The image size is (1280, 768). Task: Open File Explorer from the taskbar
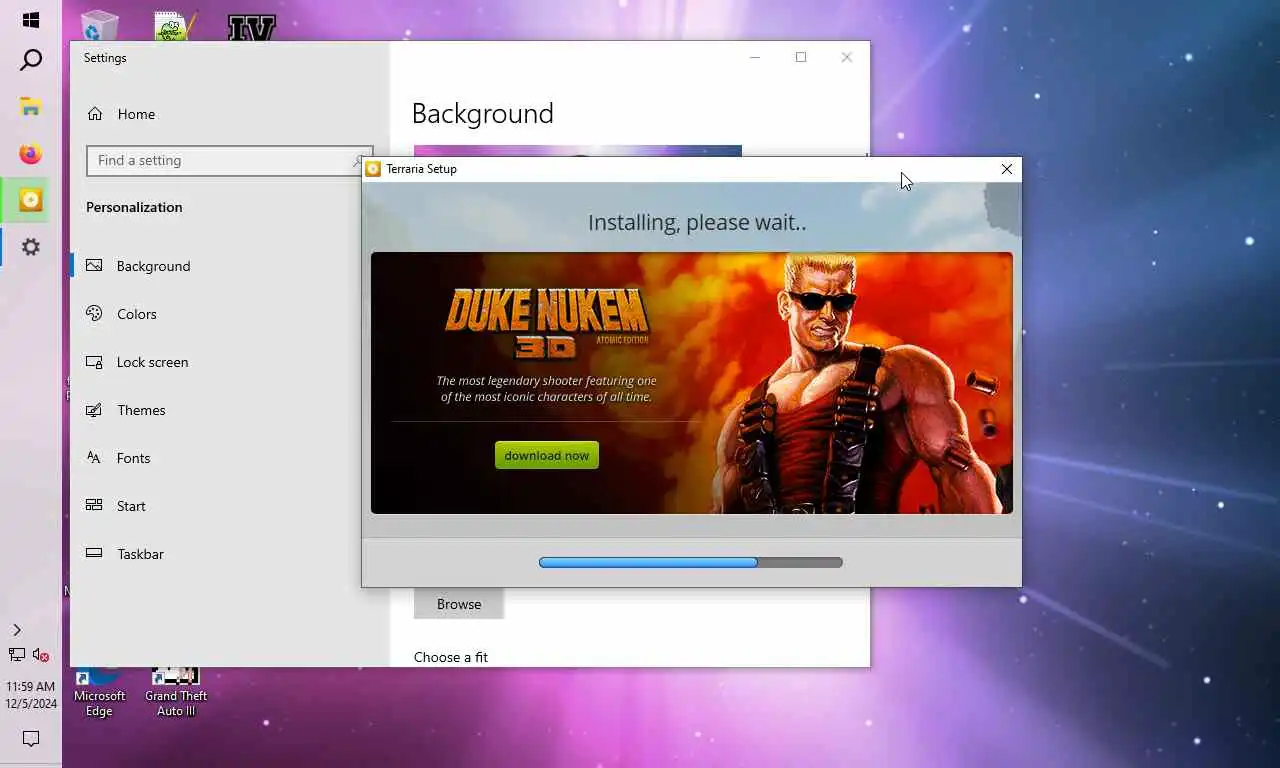click(31, 107)
